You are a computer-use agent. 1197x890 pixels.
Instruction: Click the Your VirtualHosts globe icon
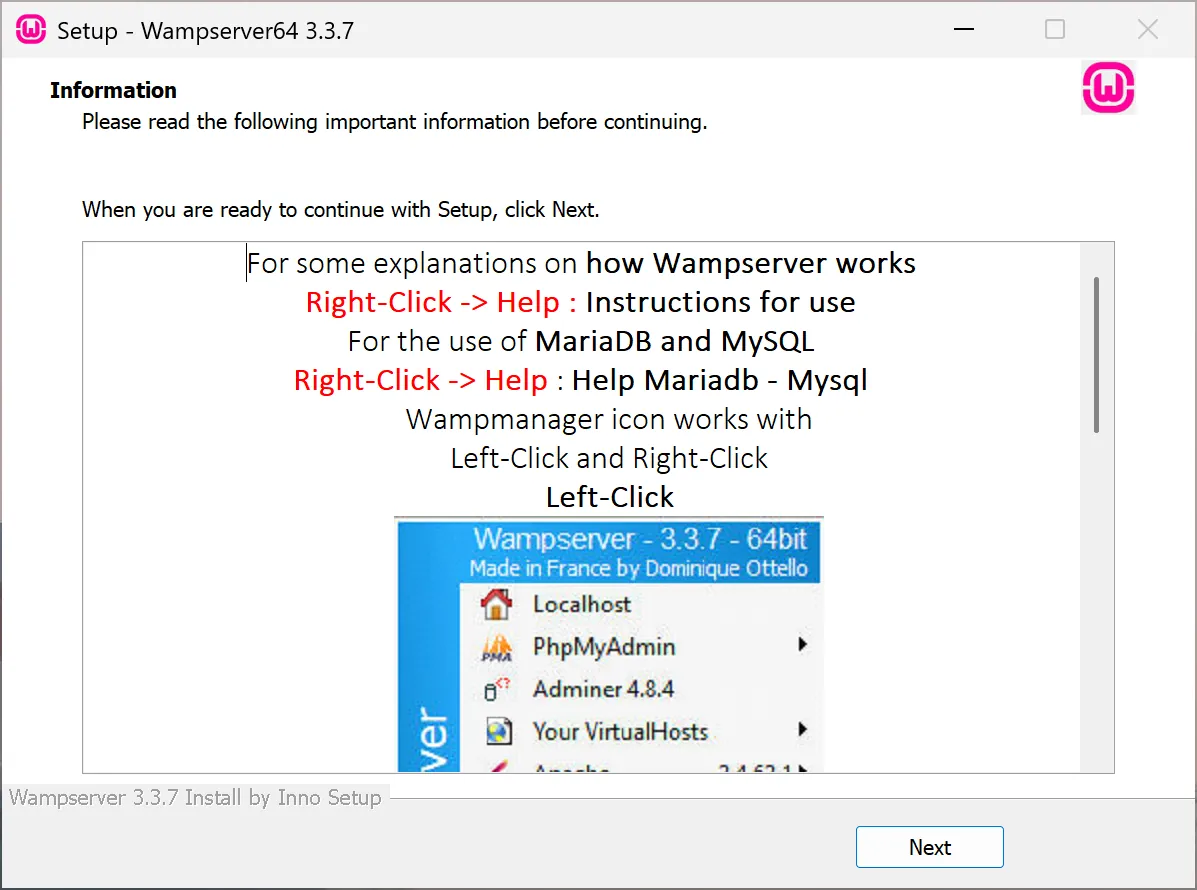(x=496, y=731)
